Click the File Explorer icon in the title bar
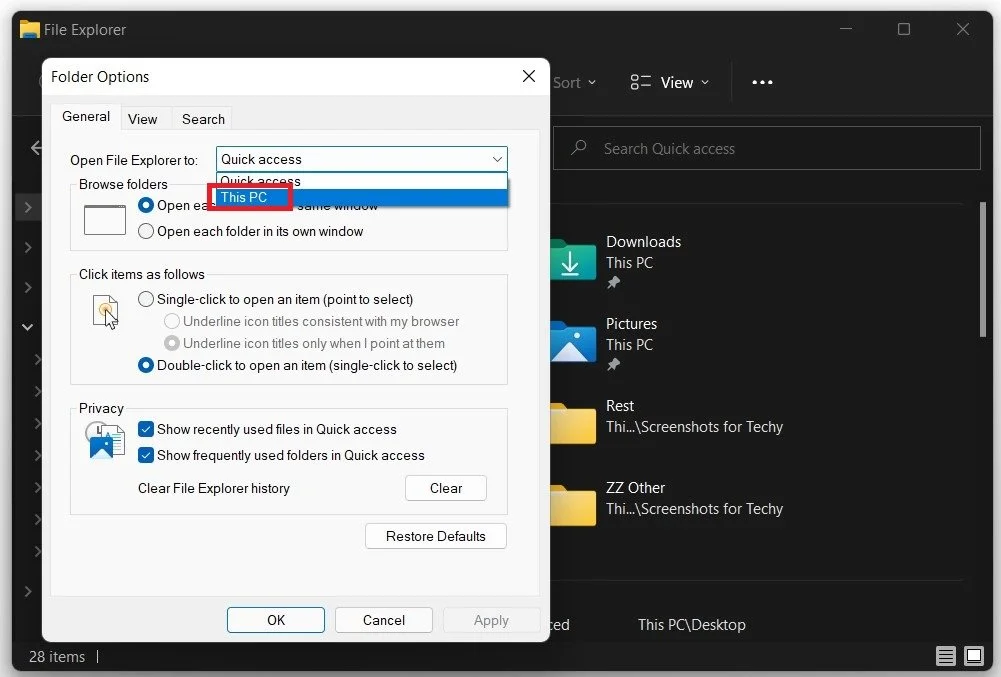The width and height of the screenshot is (1001, 677). click(28, 29)
